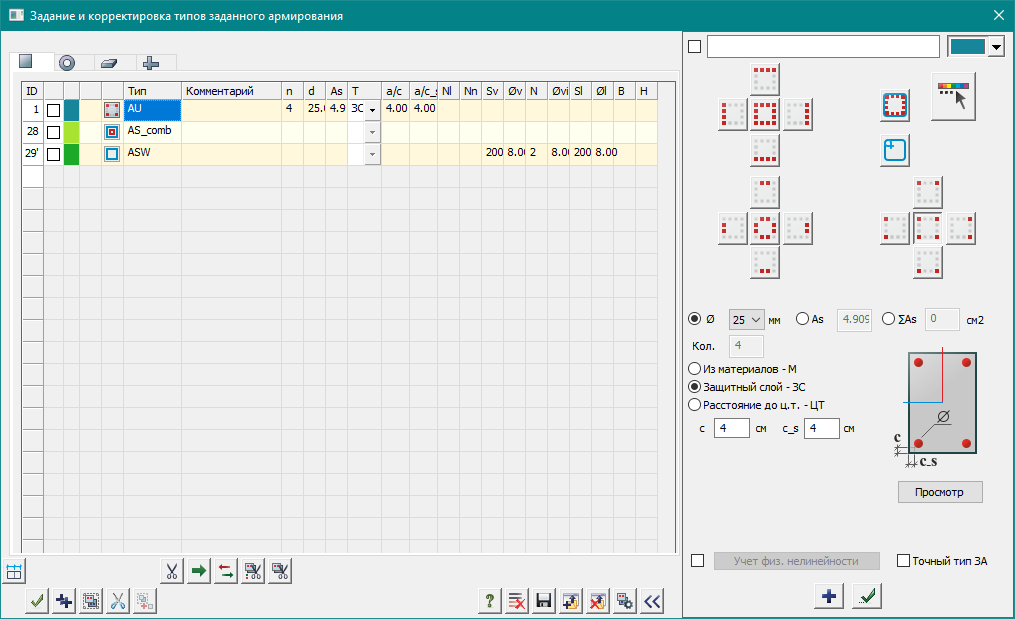This screenshot has height=619, width=1015.
Task: Switch to the plus-shaped section tab
Action: point(151,62)
